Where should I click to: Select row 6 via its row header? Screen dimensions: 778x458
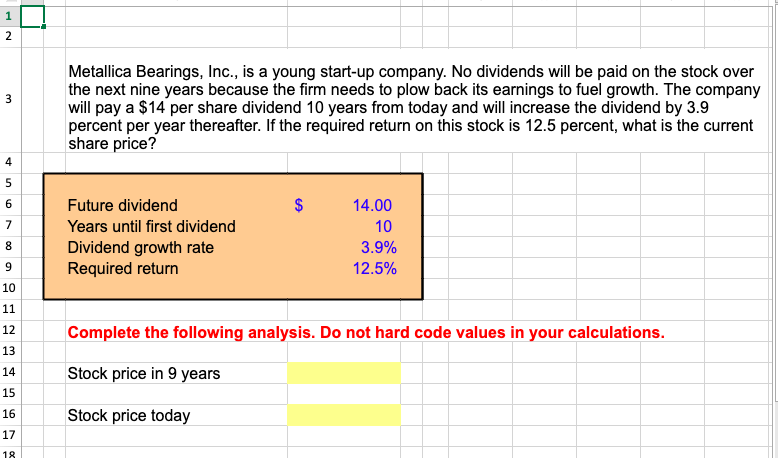[8, 204]
